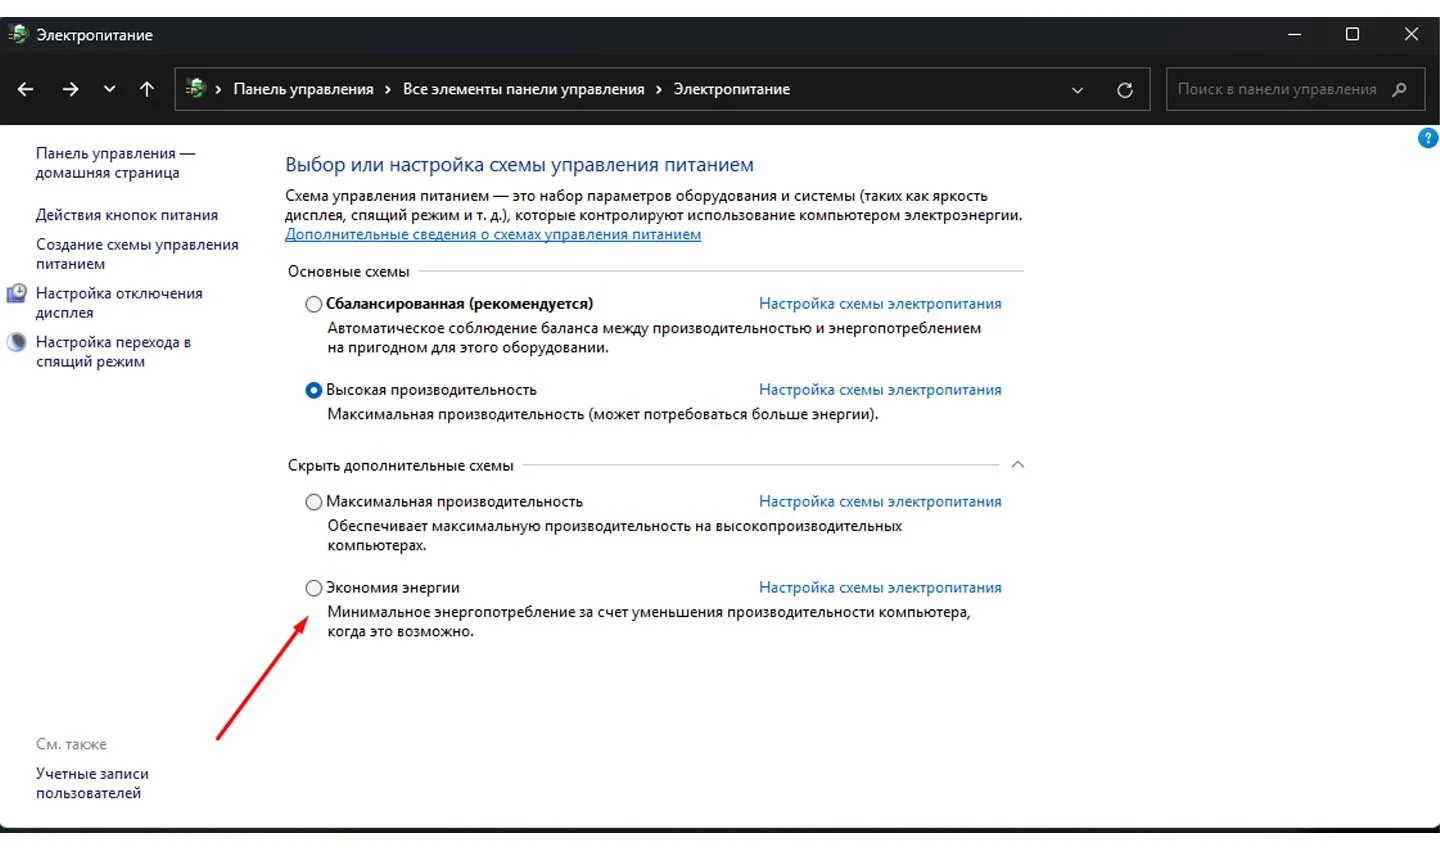Expand chevron before Панель управления breadcrumb
1440x850 pixels.
pos(218,90)
